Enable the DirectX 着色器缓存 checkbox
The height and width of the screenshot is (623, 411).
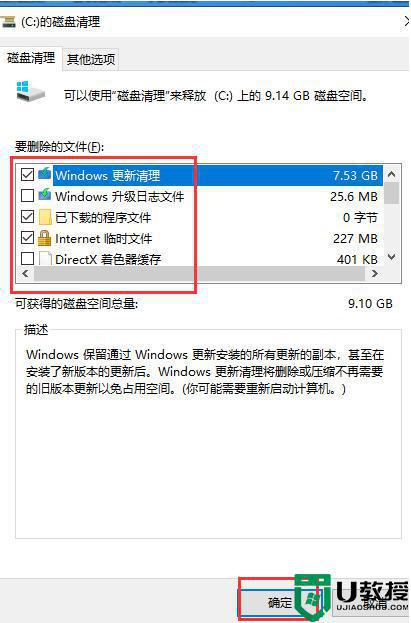point(27,259)
